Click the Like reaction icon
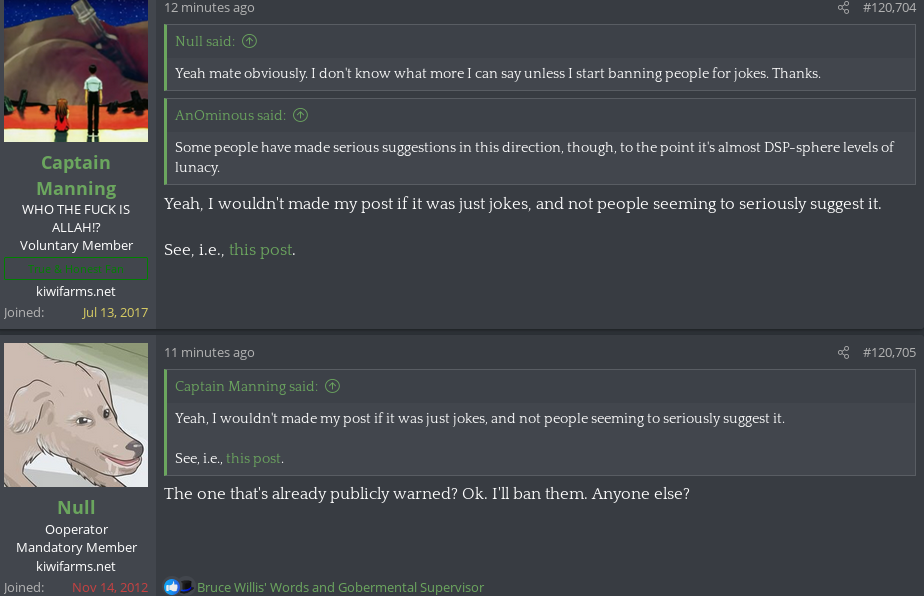Viewport: 924px width, 596px height. point(171,587)
